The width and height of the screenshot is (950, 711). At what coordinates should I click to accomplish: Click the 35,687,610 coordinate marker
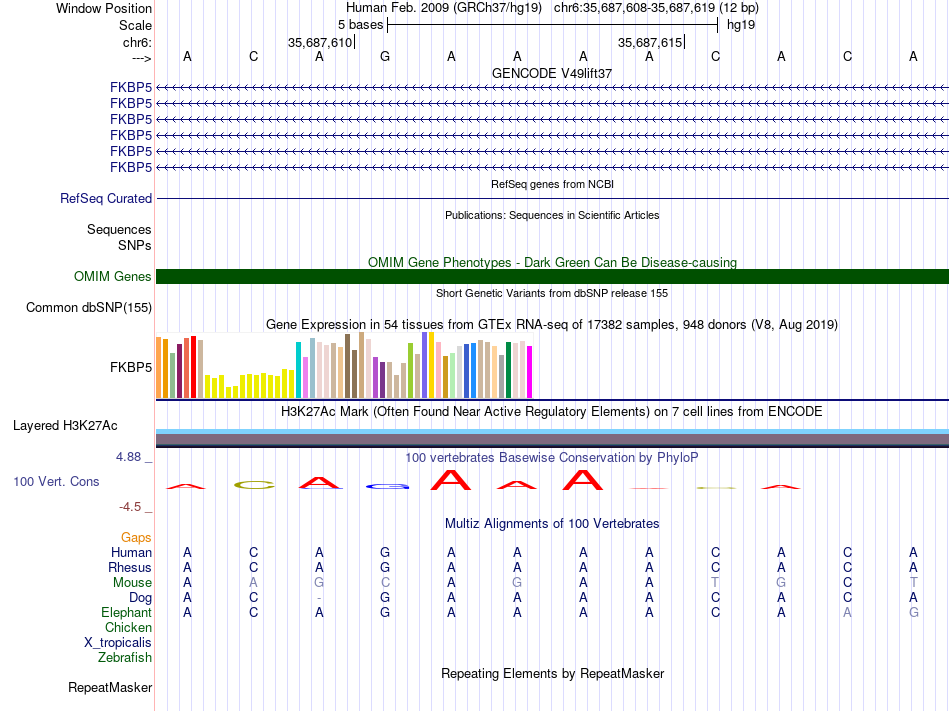[320, 42]
